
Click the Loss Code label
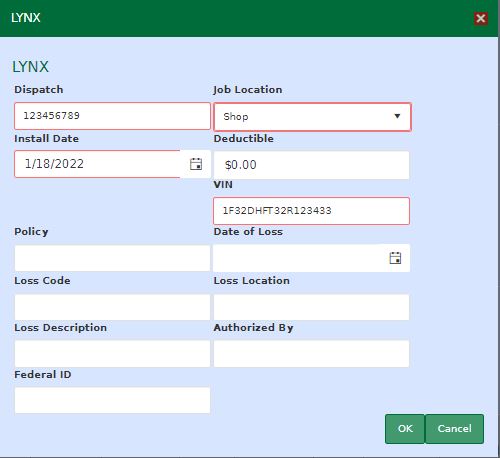tap(42, 280)
